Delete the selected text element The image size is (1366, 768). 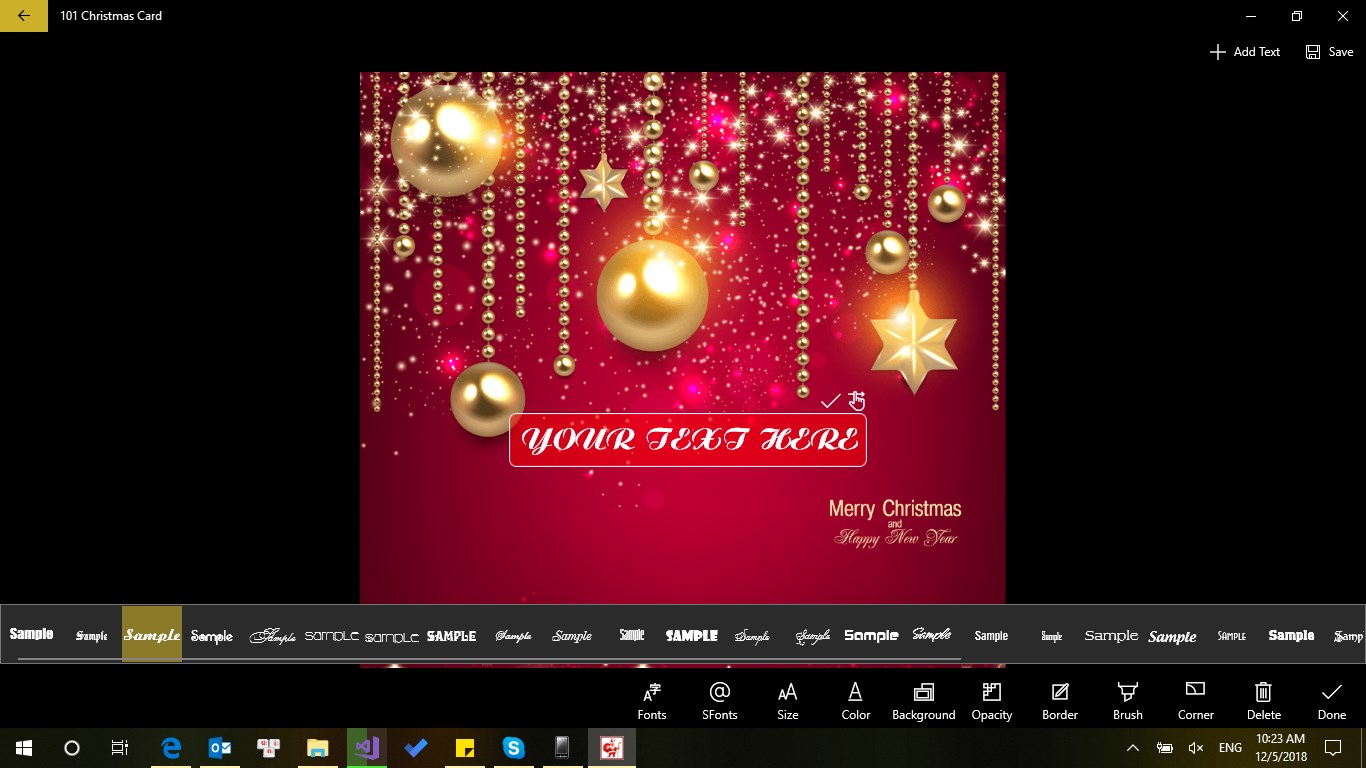1263,700
